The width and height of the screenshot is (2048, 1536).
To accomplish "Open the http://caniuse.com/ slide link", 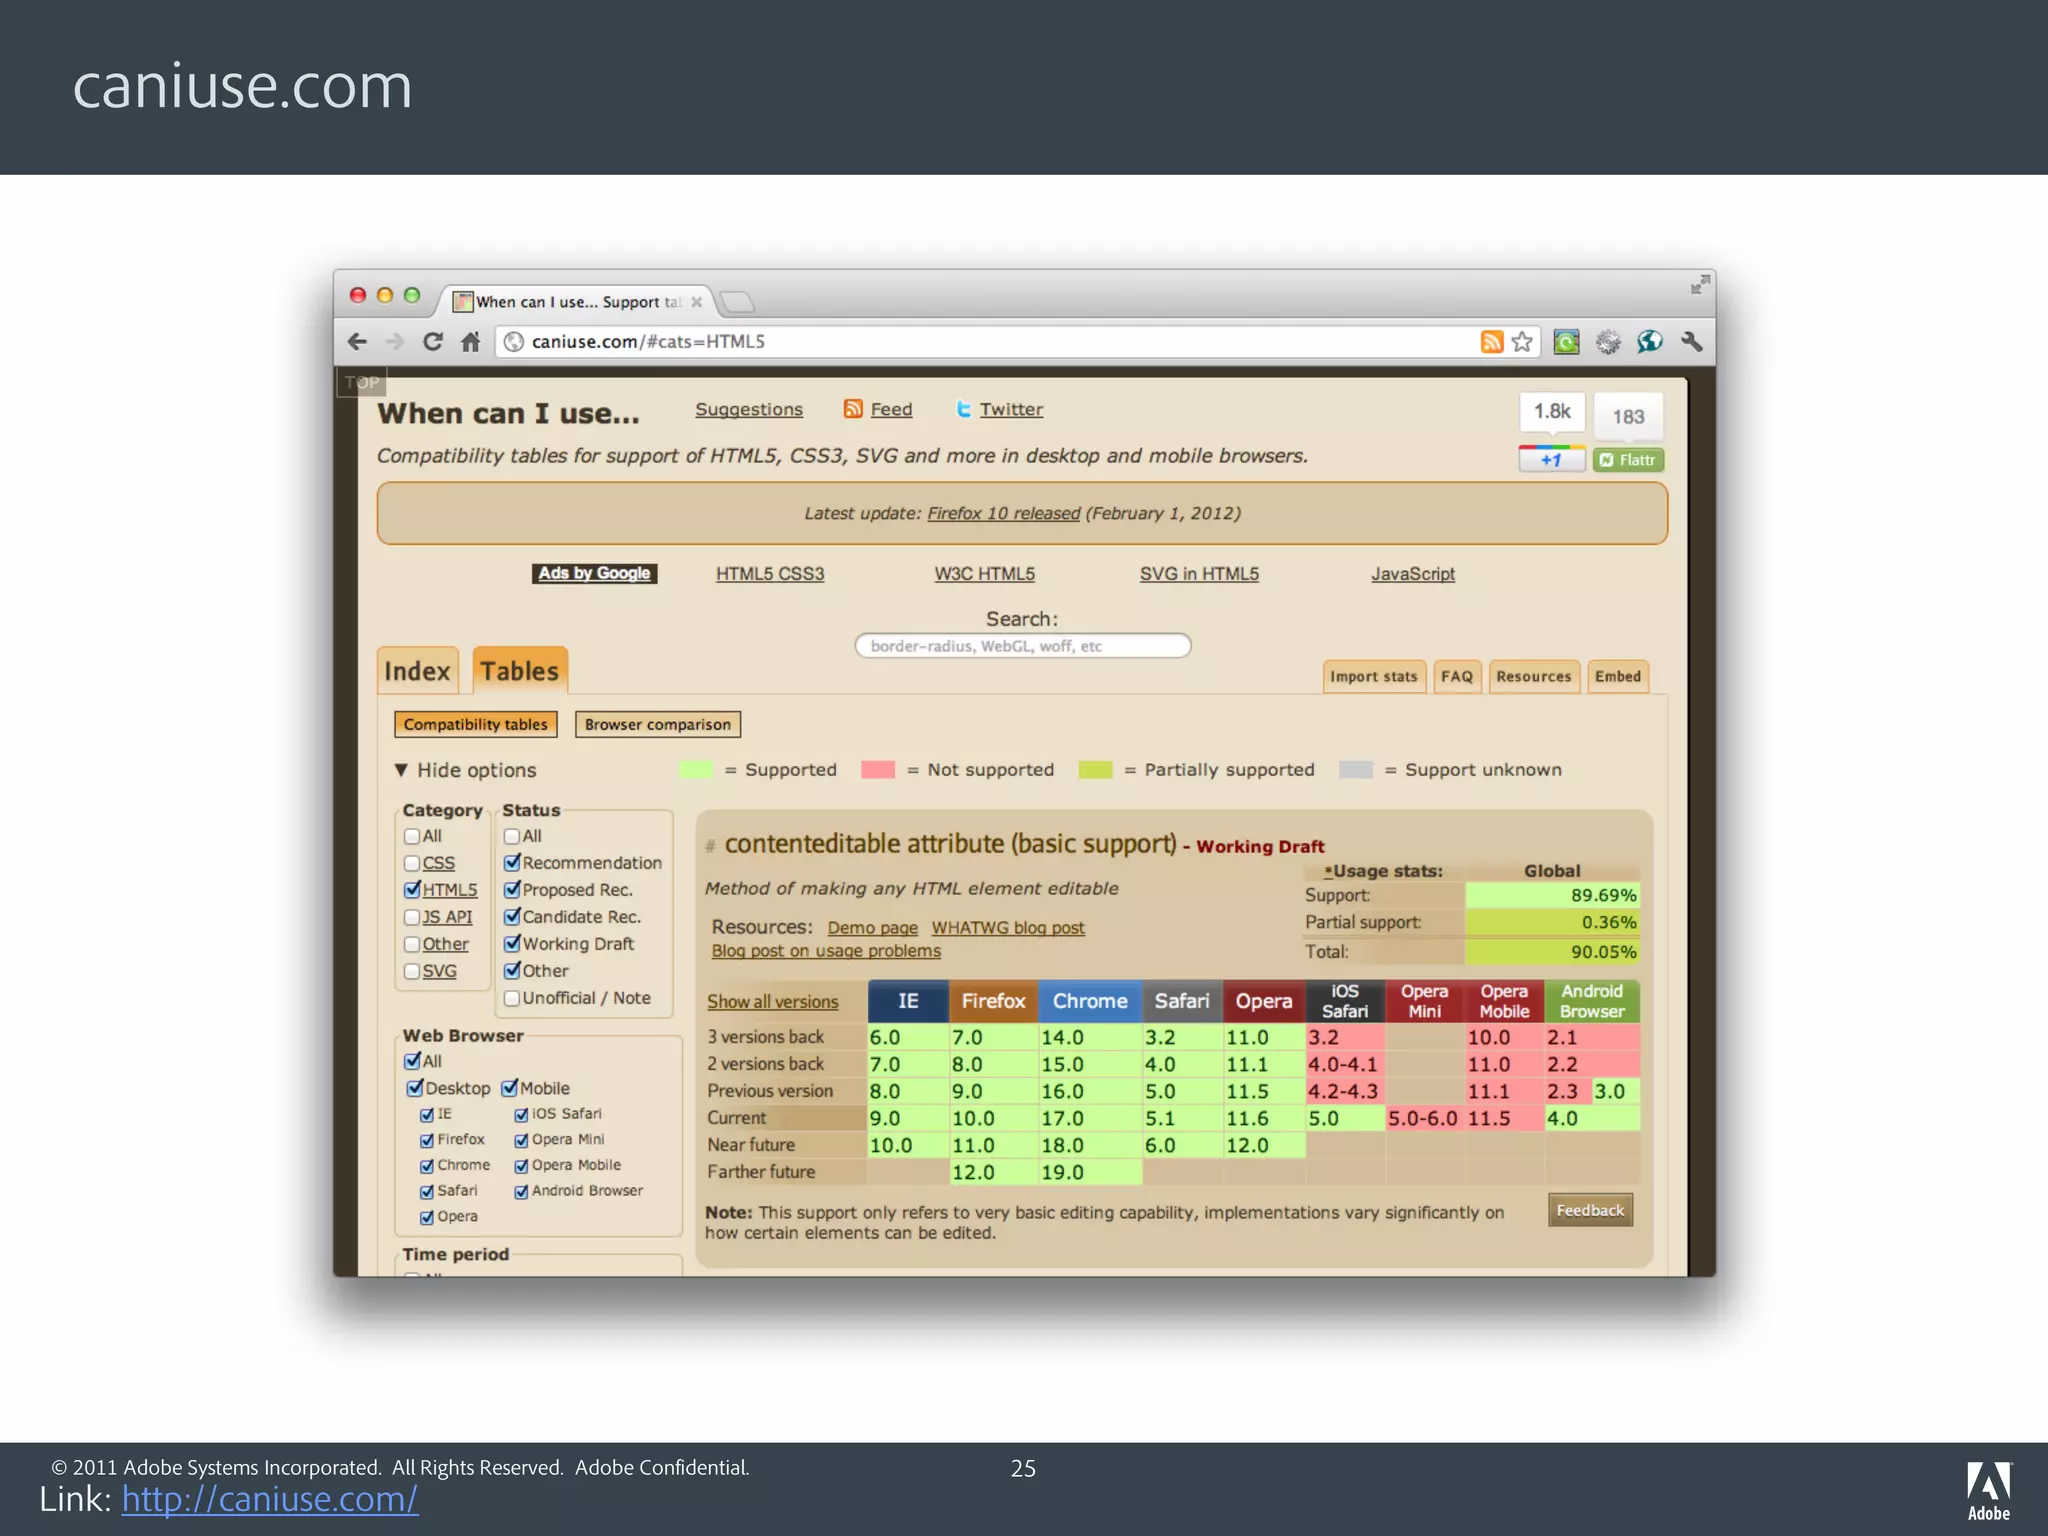I will coord(270,1499).
